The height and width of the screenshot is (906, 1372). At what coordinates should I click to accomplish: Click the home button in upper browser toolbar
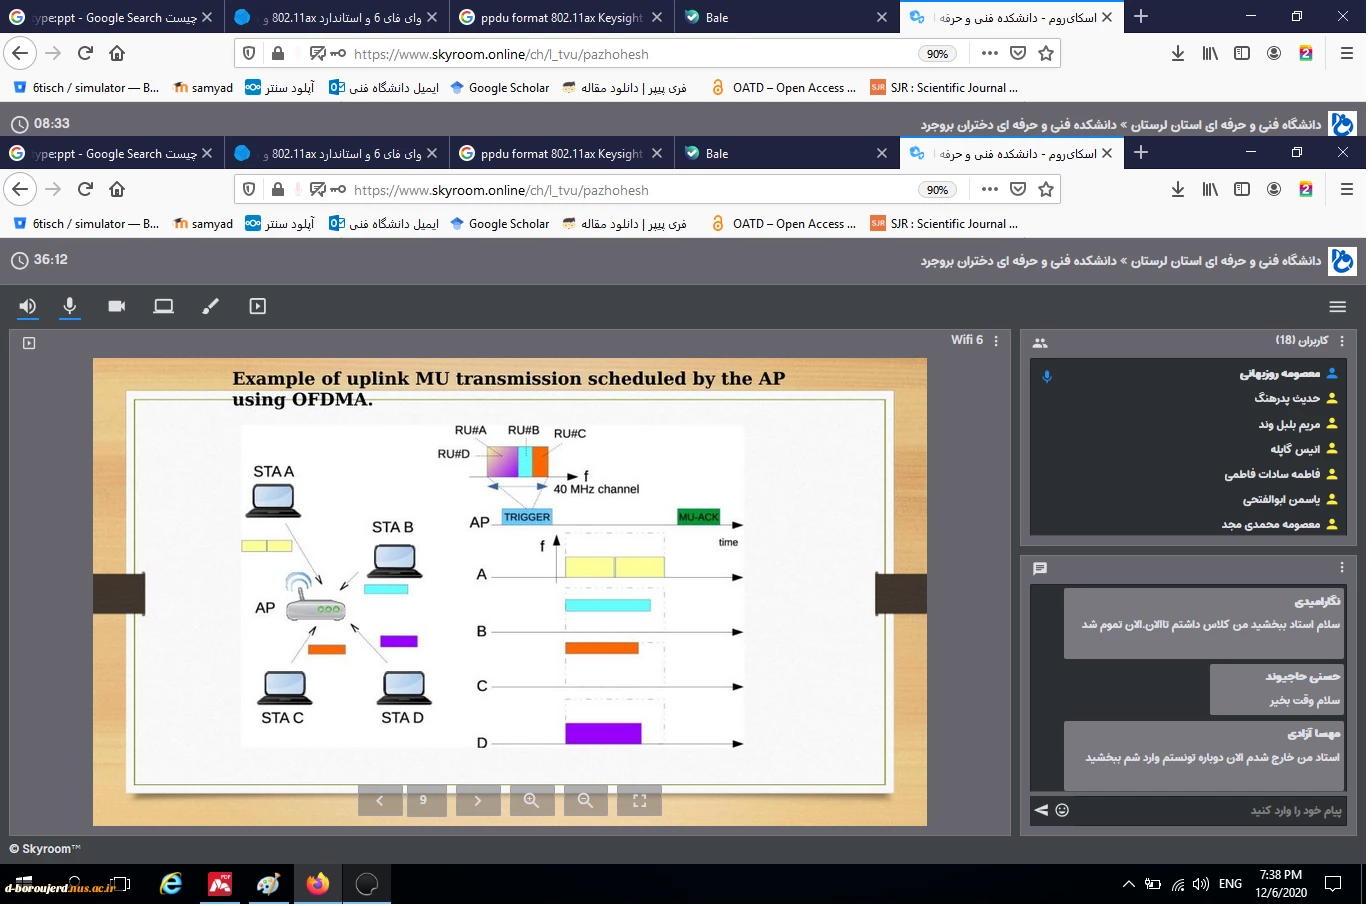pos(117,54)
